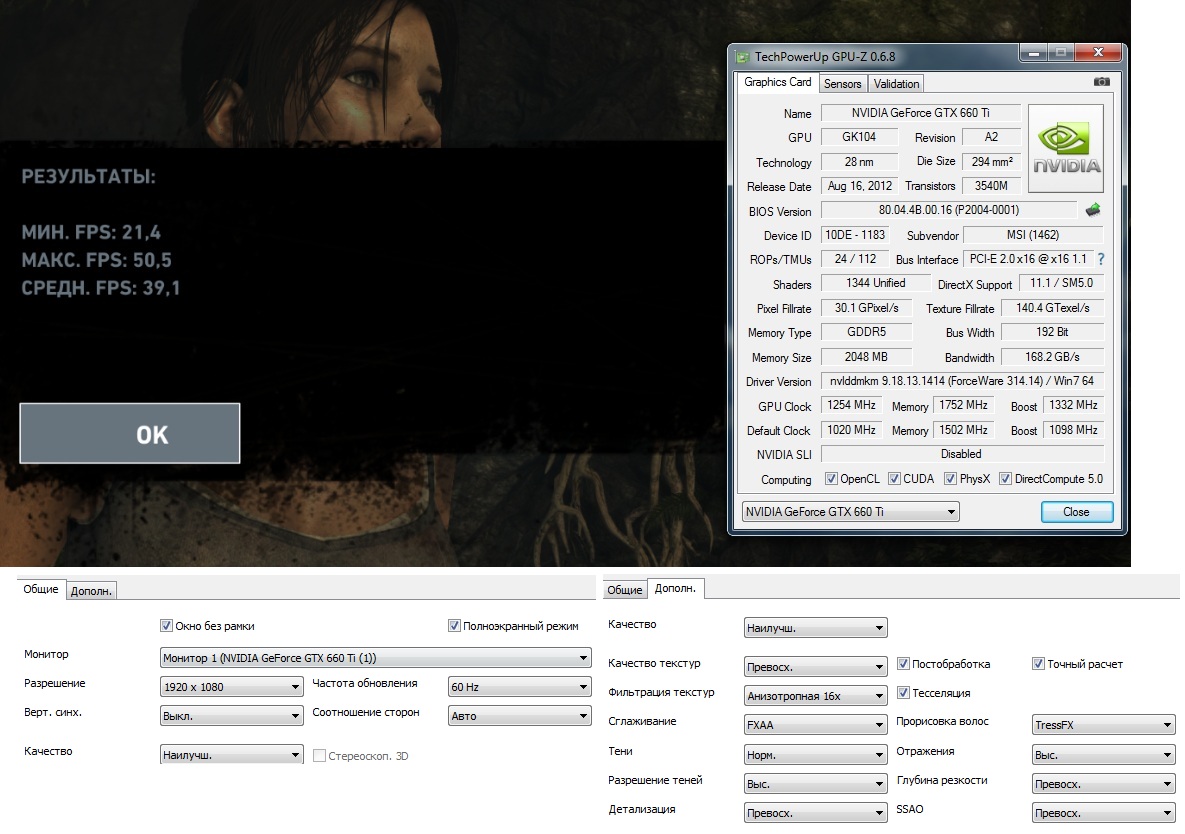
Task: Open the SSAO dropdown
Action: coord(1103,813)
